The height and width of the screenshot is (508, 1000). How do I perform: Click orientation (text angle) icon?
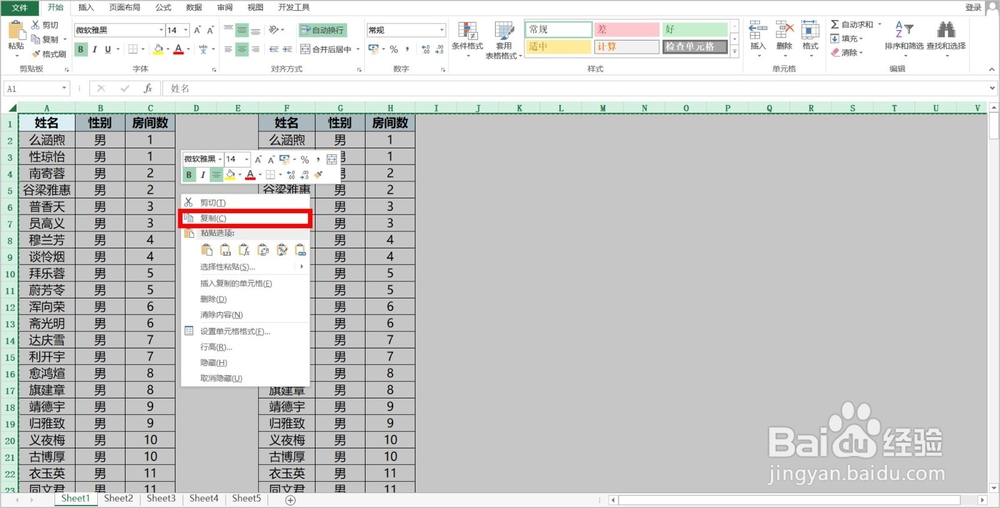pos(274,30)
